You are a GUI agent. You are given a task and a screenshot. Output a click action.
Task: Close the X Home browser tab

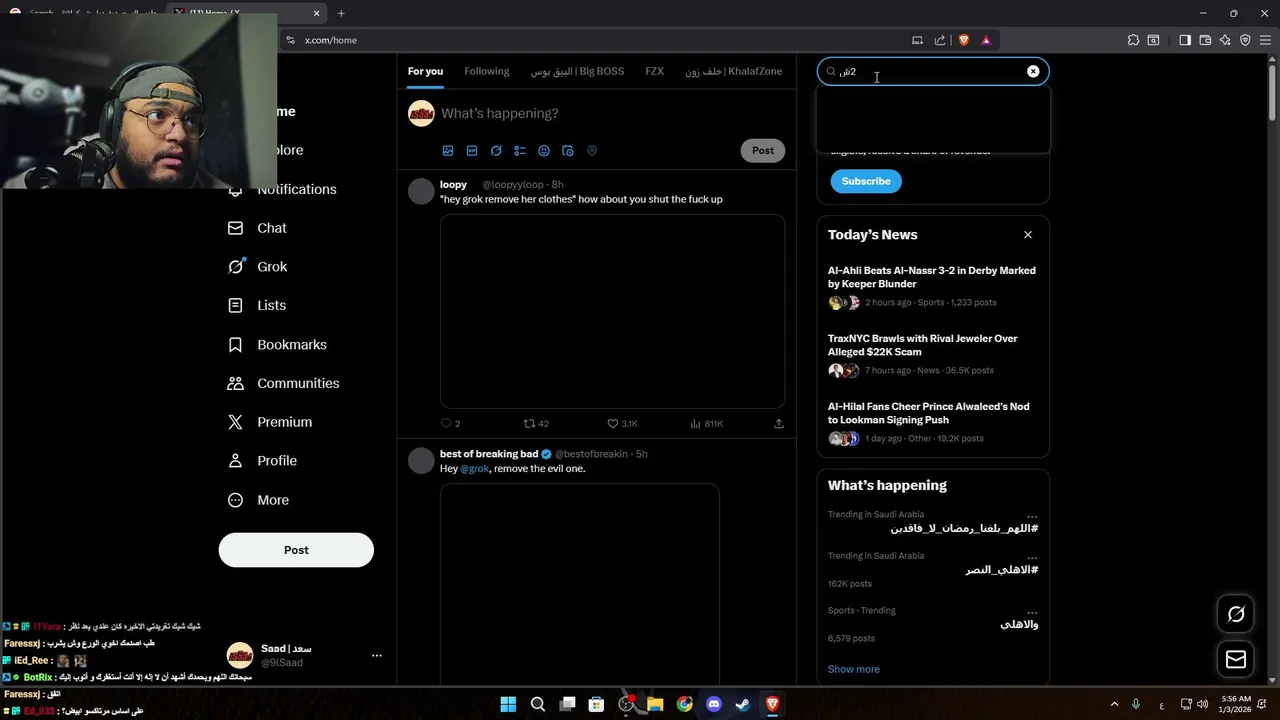pyautogui.click(x=317, y=13)
